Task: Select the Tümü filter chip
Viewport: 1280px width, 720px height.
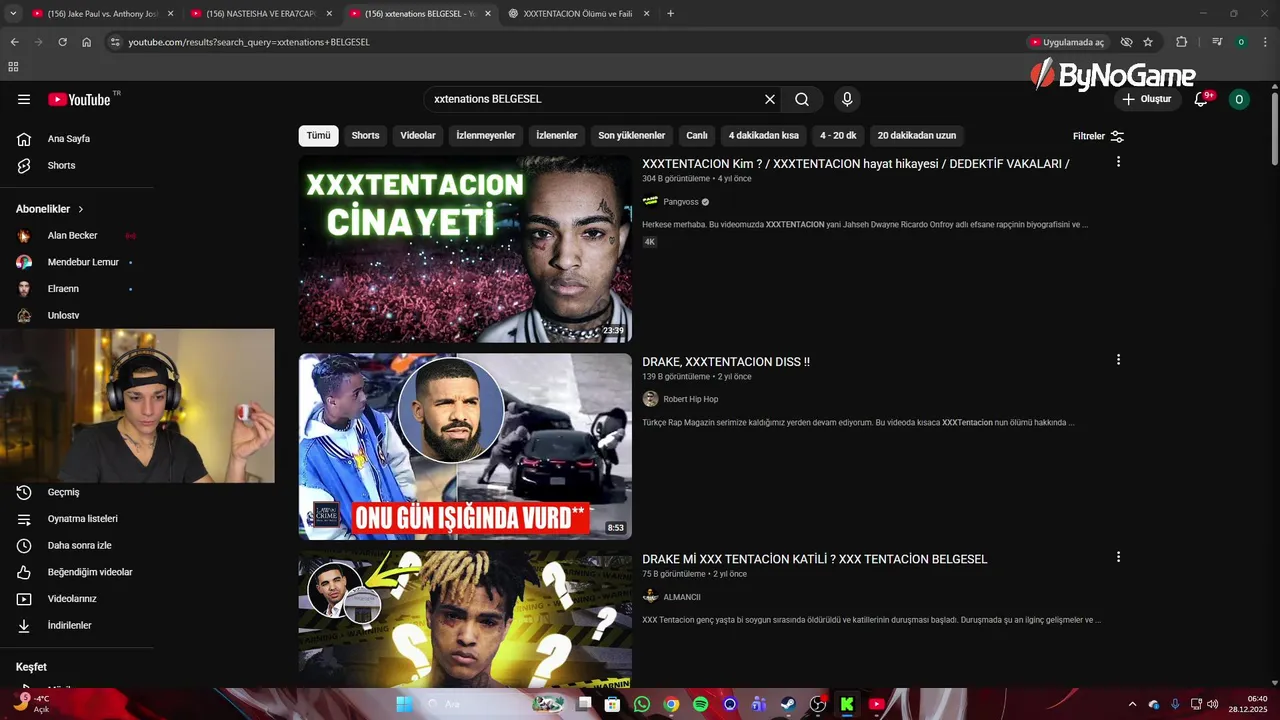Action: (318, 136)
